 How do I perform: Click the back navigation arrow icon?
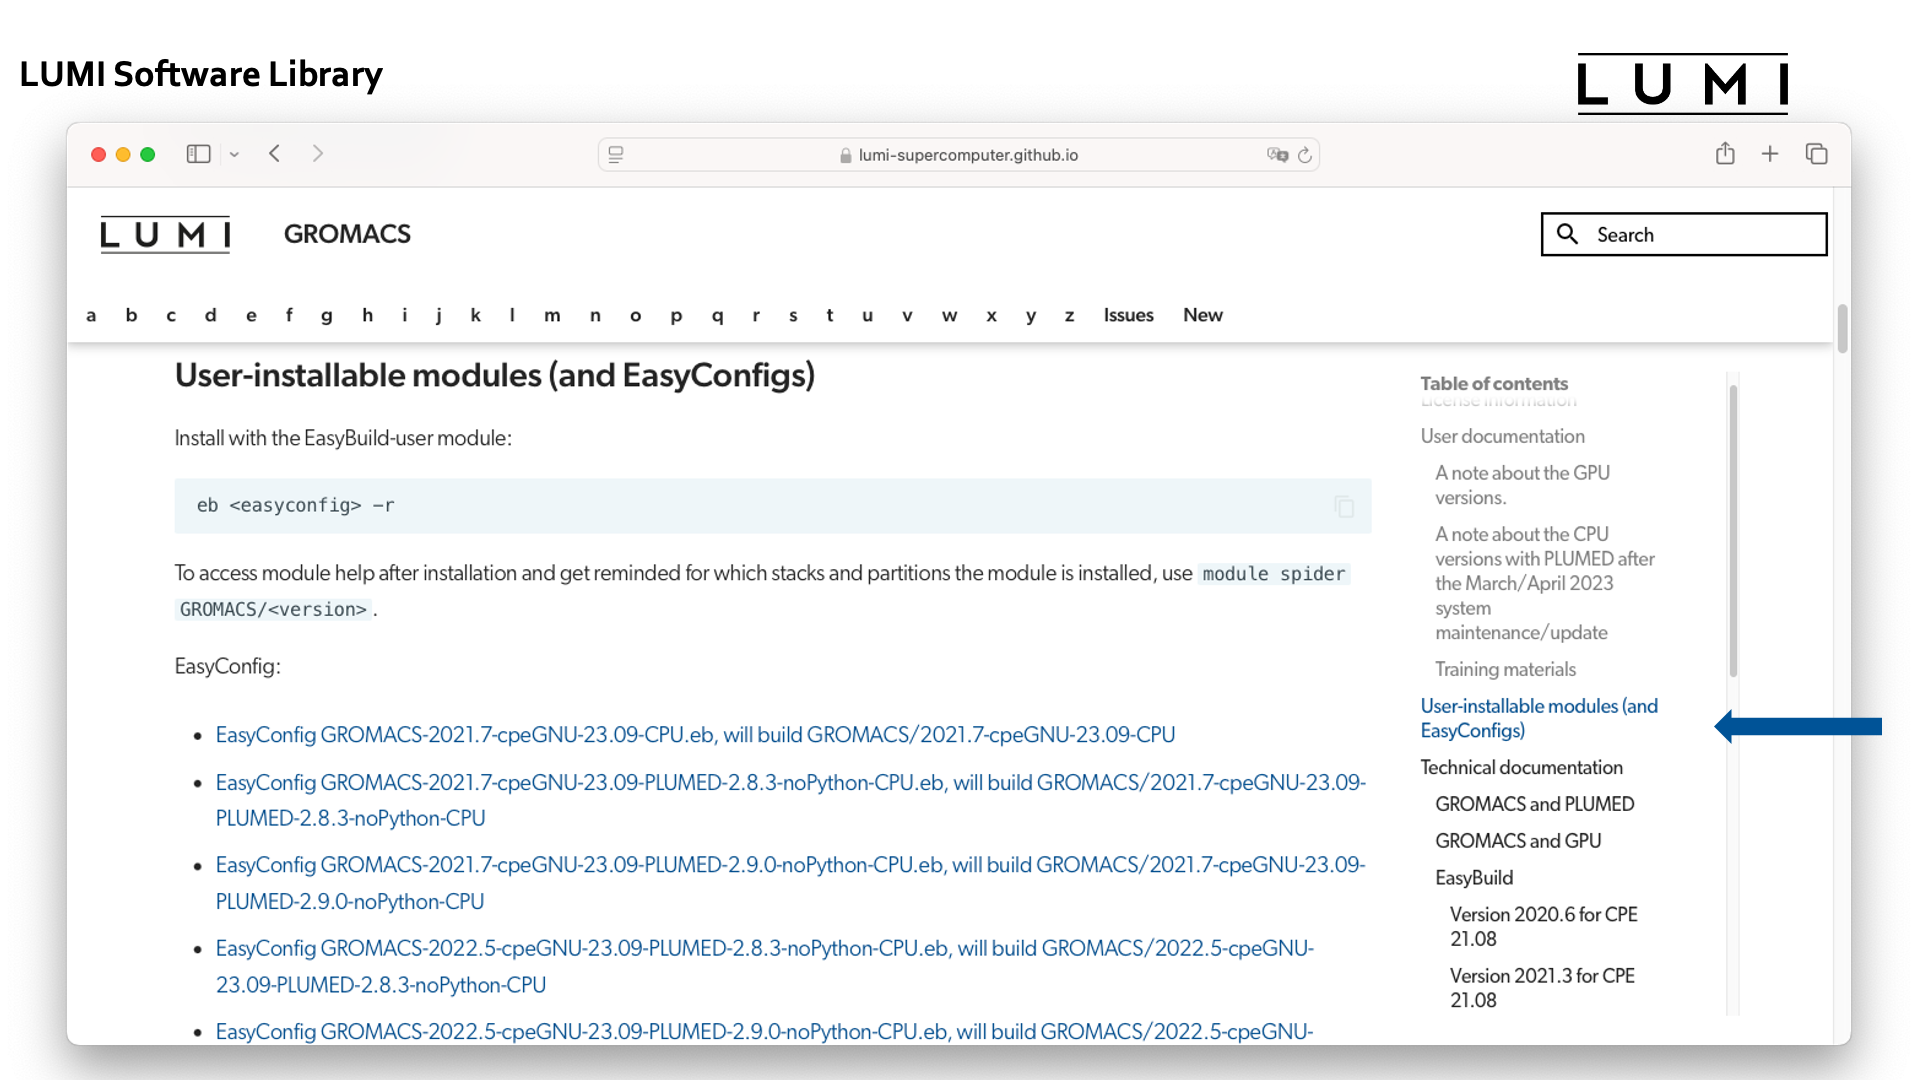[274, 154]
